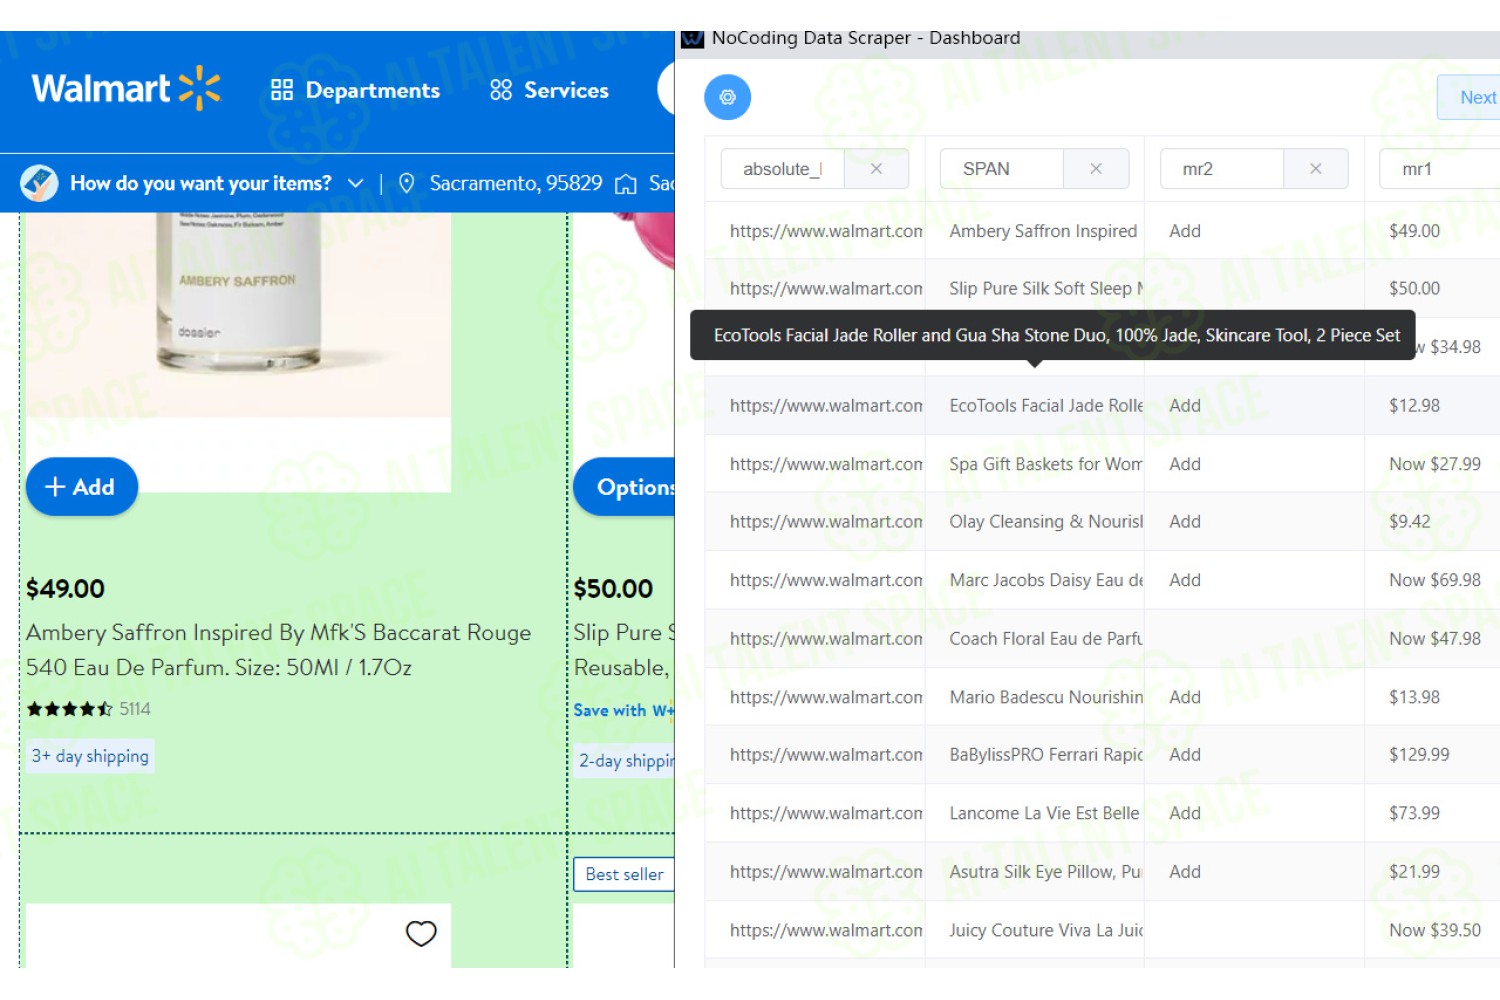Remove the SPAN column

point(1096,169)
